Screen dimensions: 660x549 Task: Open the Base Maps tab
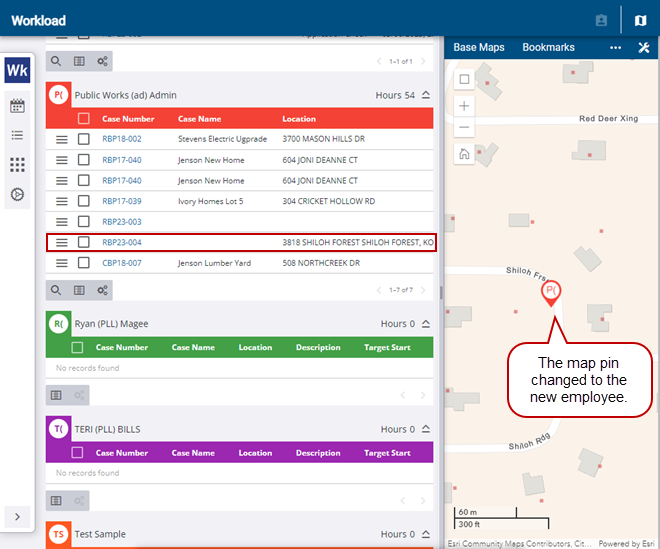coord(479,47)
